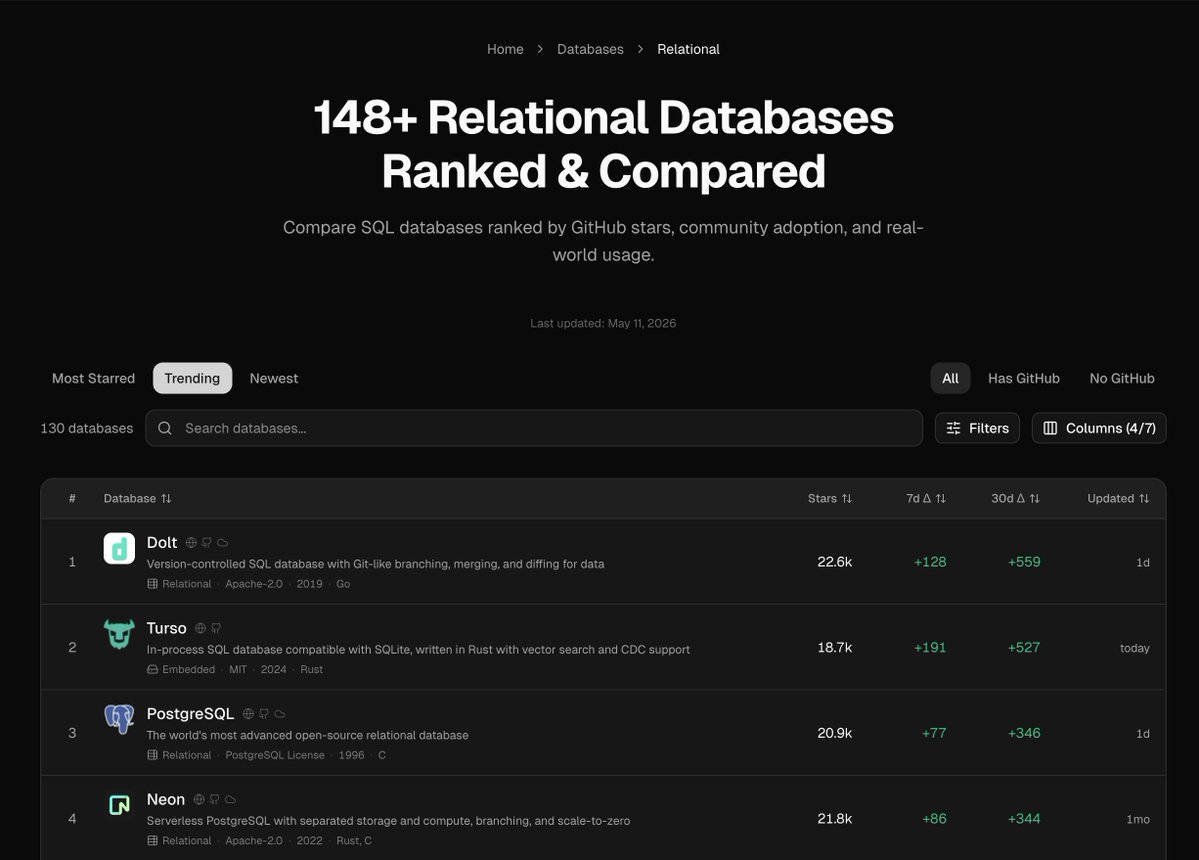Open the Turso database page

tap(167, 628)
